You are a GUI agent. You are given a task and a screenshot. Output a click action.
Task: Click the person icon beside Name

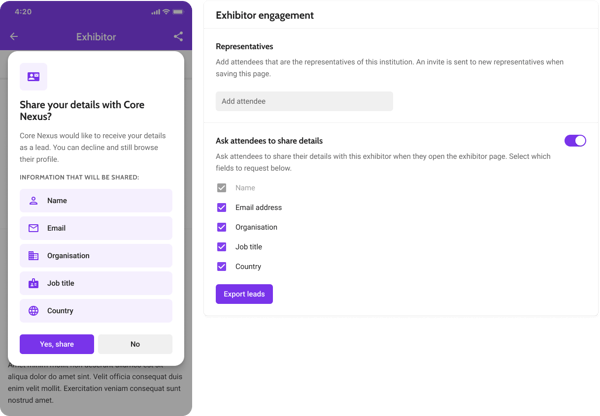33,201
